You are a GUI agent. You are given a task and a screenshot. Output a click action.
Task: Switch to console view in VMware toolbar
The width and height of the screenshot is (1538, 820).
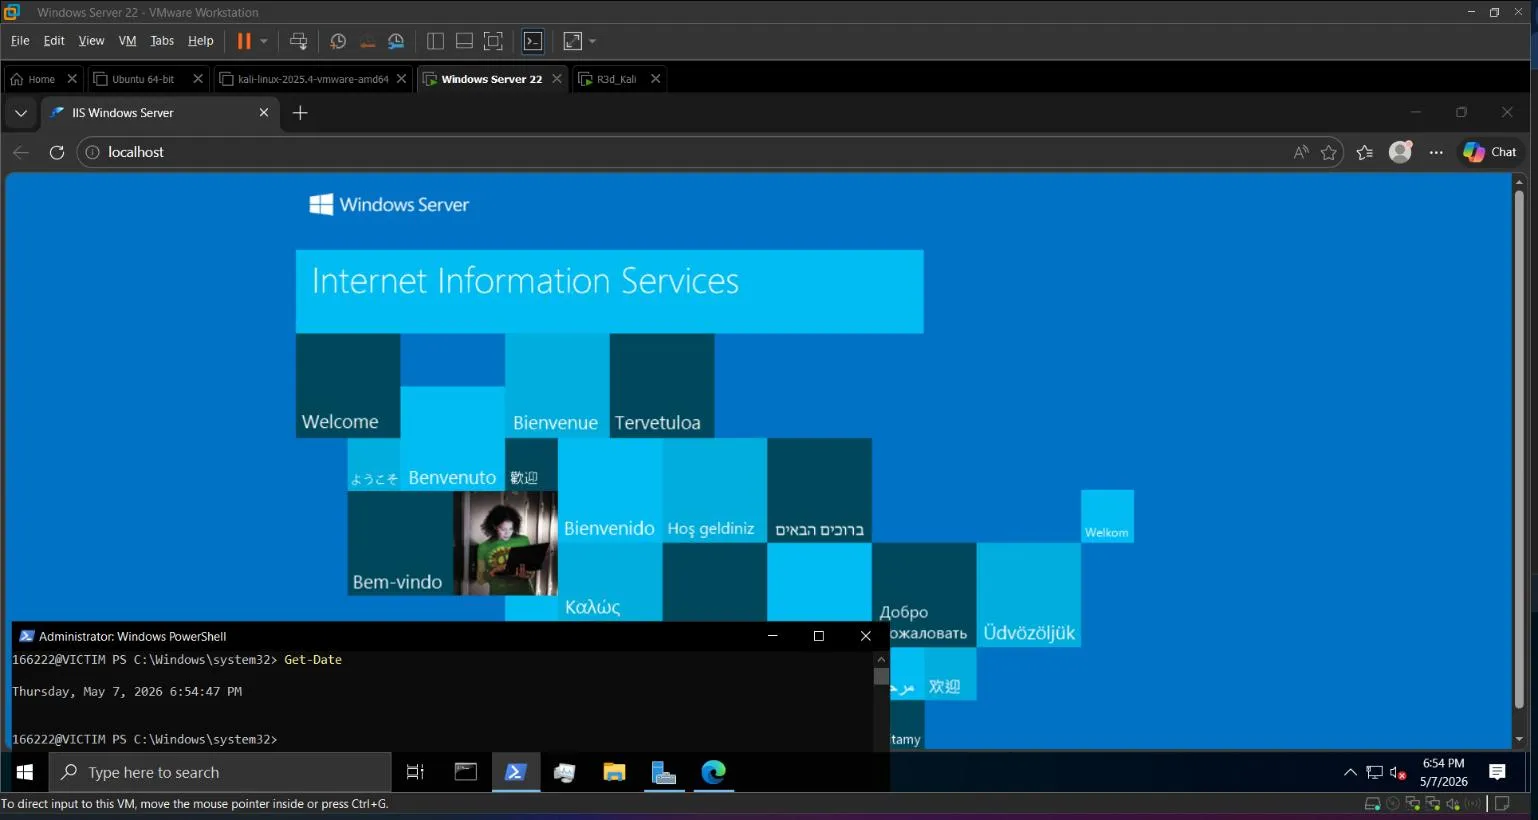533,41
